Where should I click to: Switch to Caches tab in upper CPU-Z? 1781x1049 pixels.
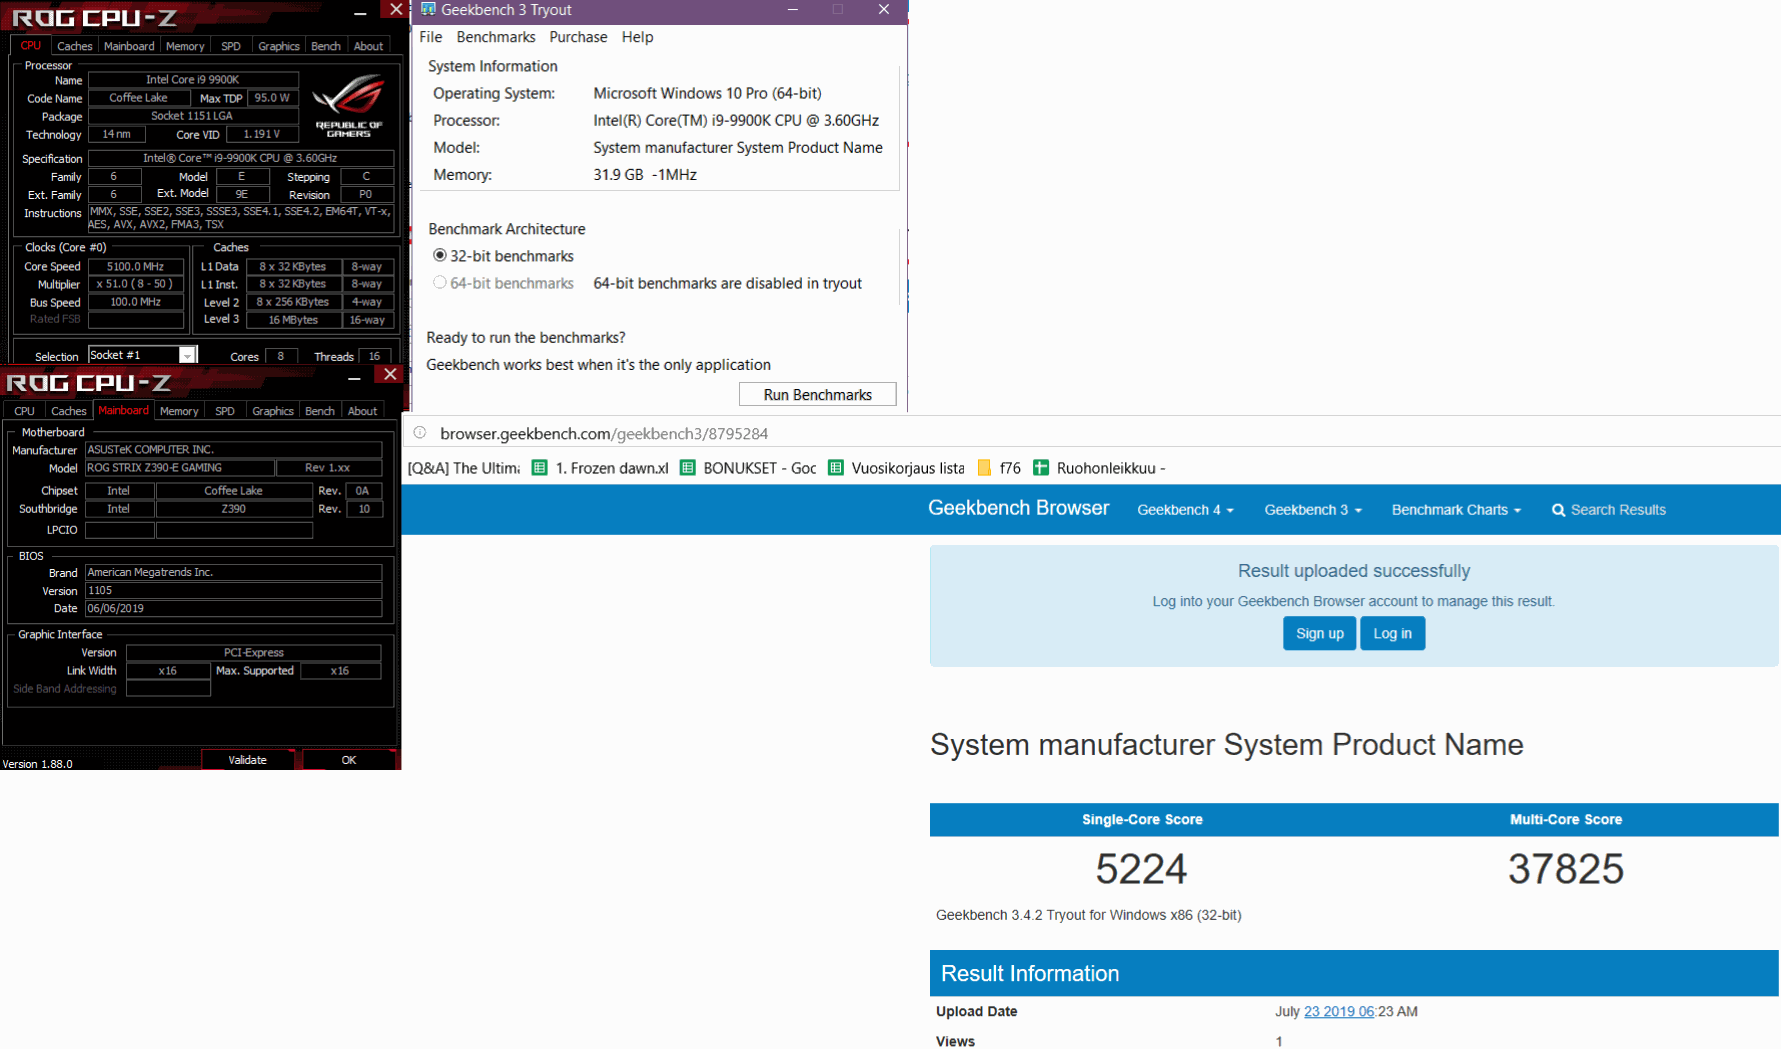75,46
